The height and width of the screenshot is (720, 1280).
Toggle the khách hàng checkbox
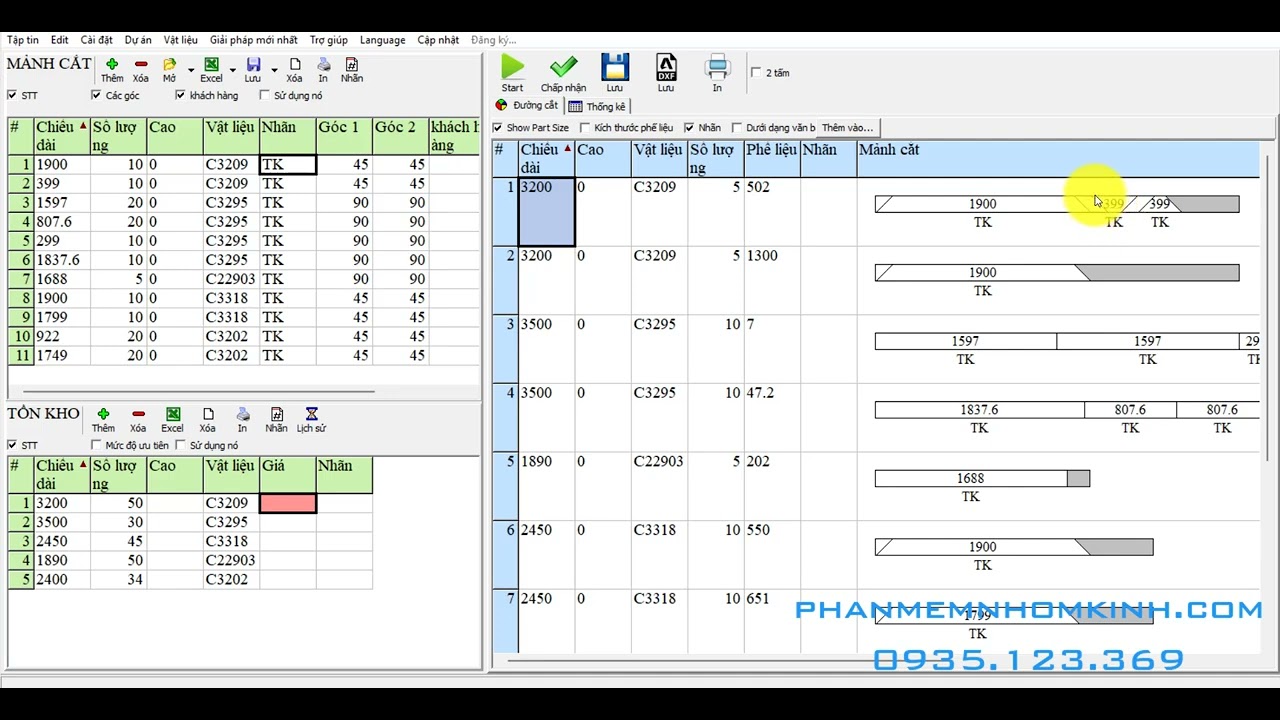[x=180, y=96]
